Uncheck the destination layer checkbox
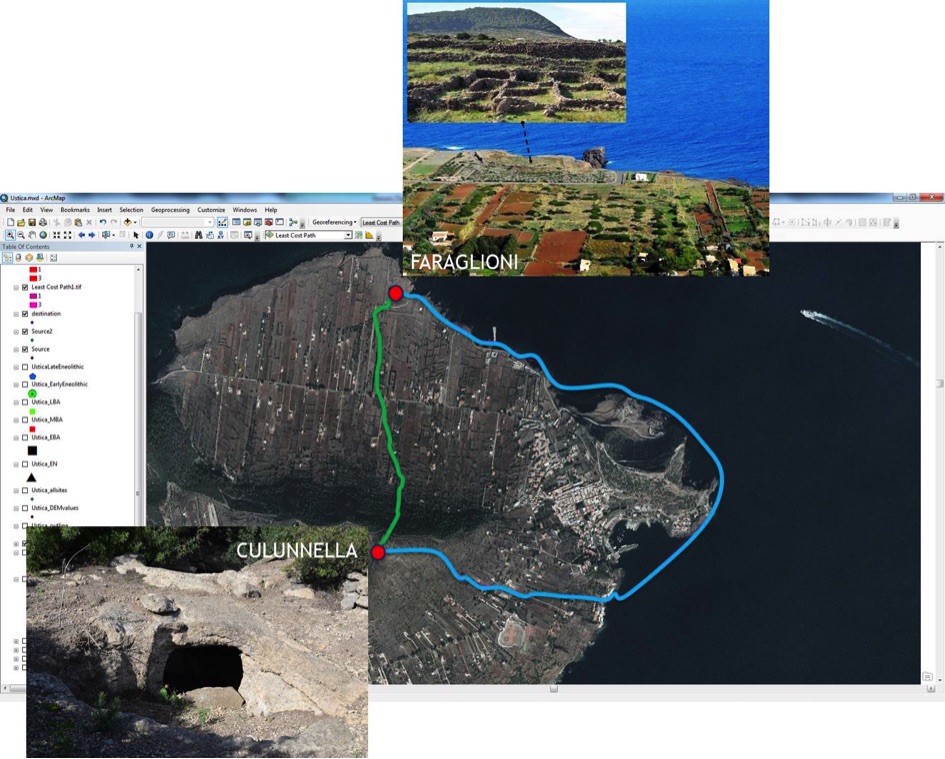 [x=24, y=313]
